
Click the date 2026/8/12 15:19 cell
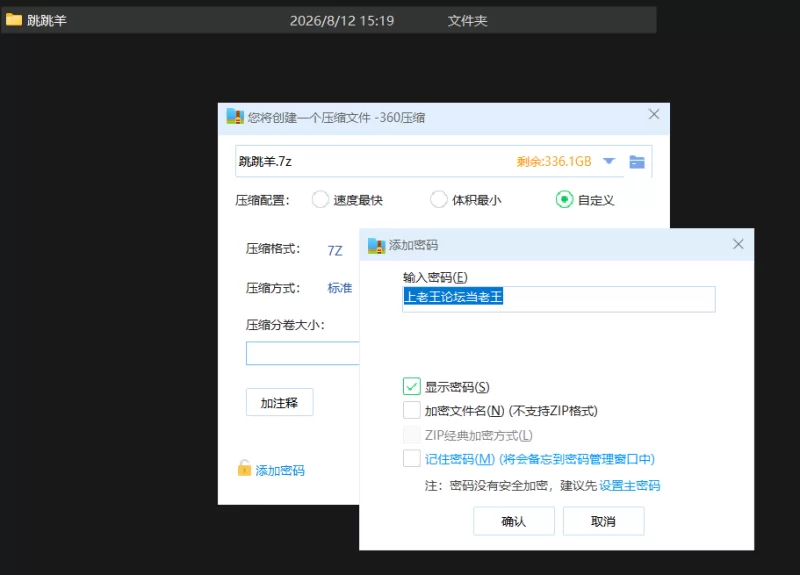(x=342, y=20)
